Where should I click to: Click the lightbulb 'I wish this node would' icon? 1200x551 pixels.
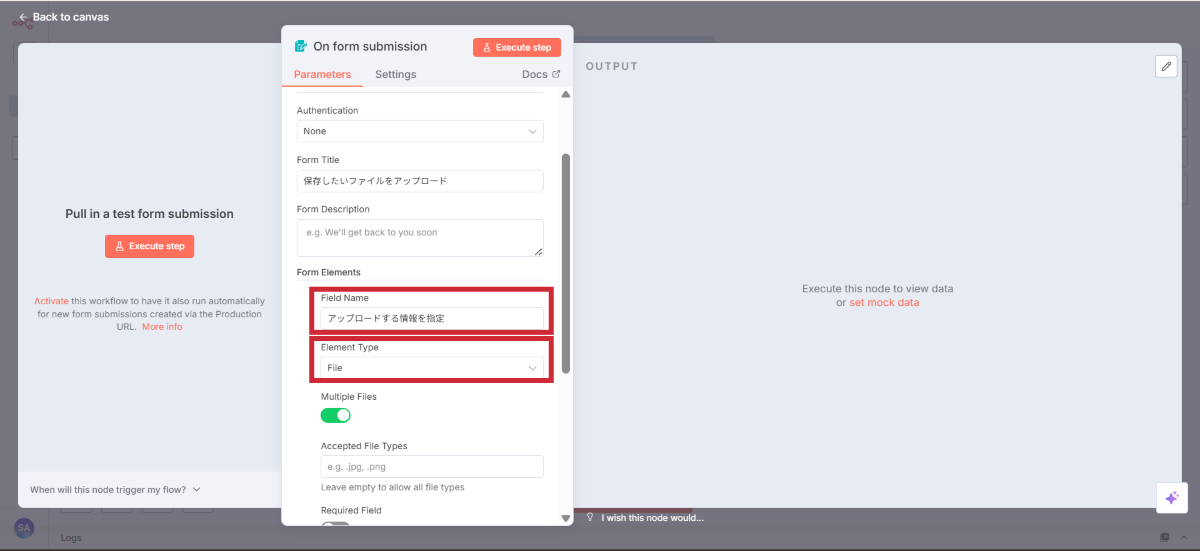pyautogui.click(x=590, y=518)
